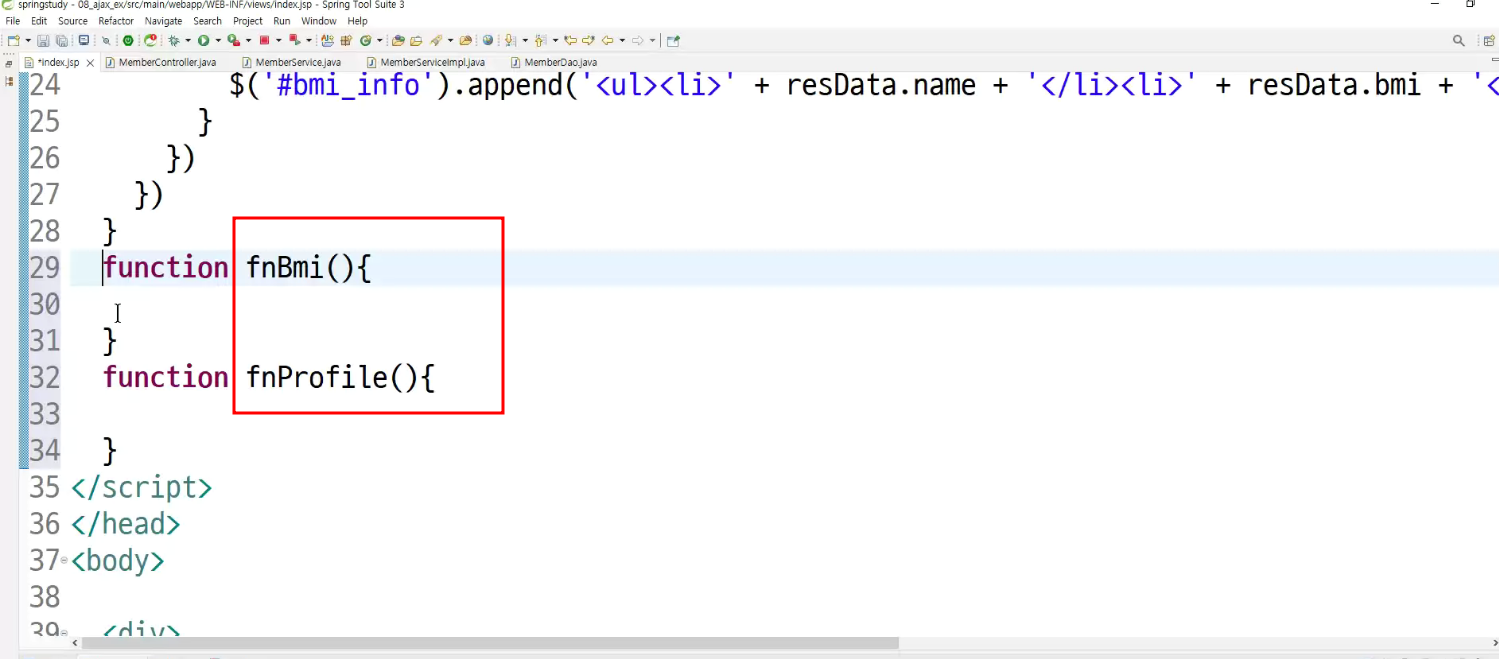Expand the Run configurations dropdown arrow
This screenshot has width=1499, height=659.
click(x=217, y=41)
